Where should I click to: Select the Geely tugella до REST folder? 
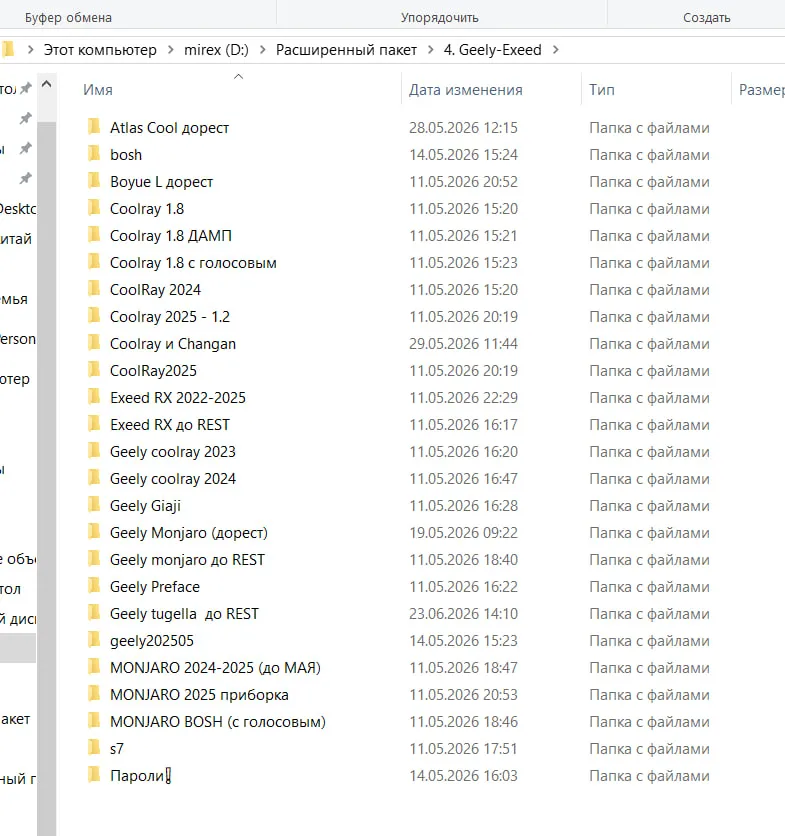tap(184, 614)
